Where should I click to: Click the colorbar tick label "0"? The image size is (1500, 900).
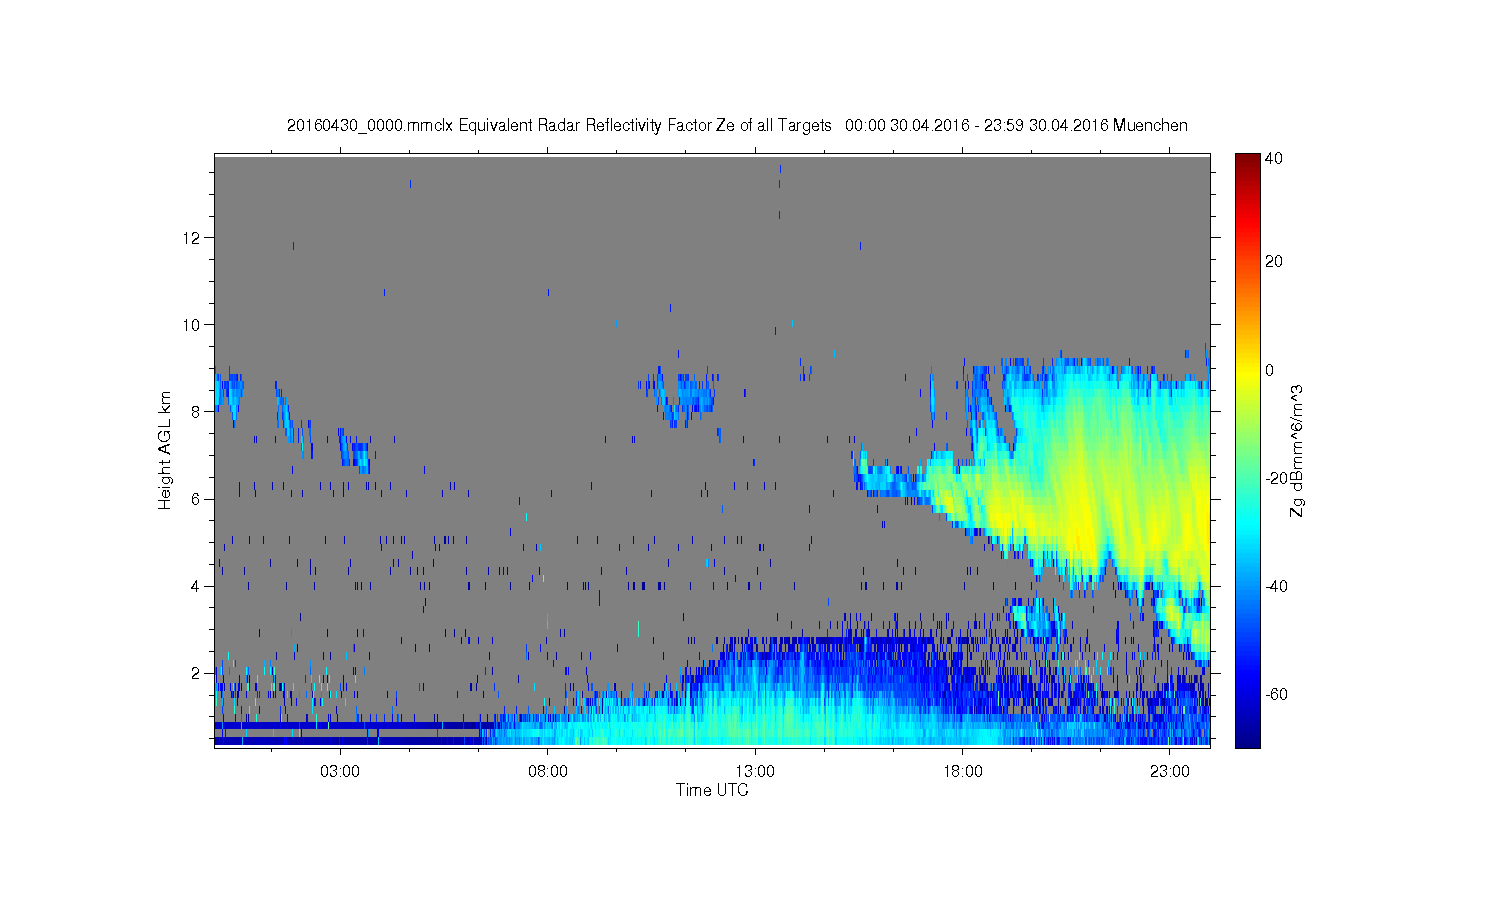click(x=1270, y=370)
